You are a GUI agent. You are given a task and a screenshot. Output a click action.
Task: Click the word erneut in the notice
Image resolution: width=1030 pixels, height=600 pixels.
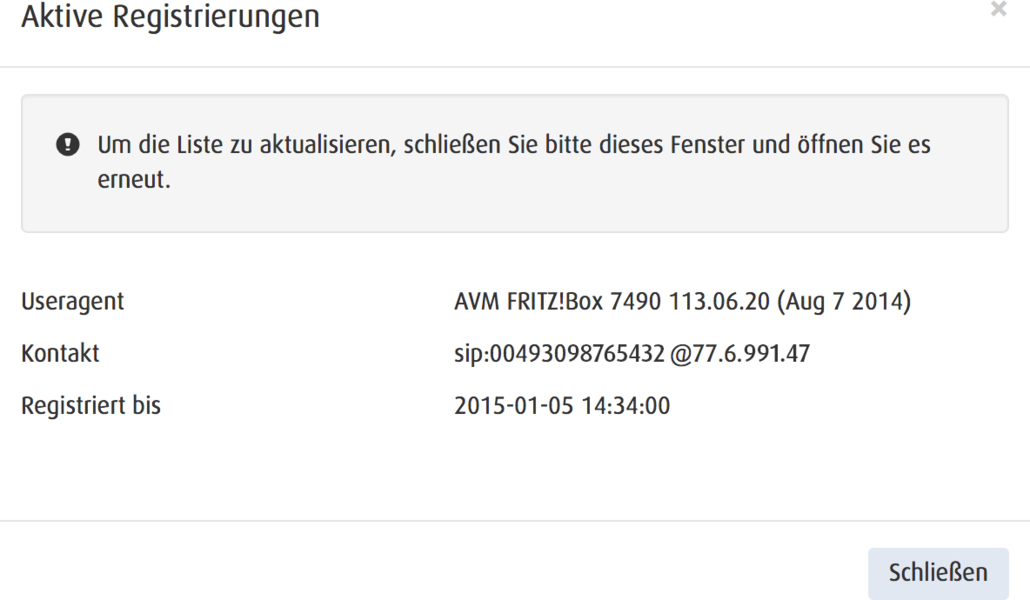132,179
